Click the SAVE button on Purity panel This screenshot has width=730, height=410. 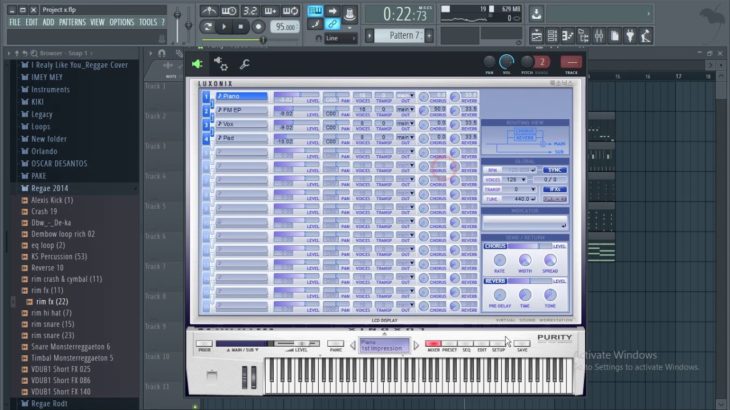[x=522, y=343]
